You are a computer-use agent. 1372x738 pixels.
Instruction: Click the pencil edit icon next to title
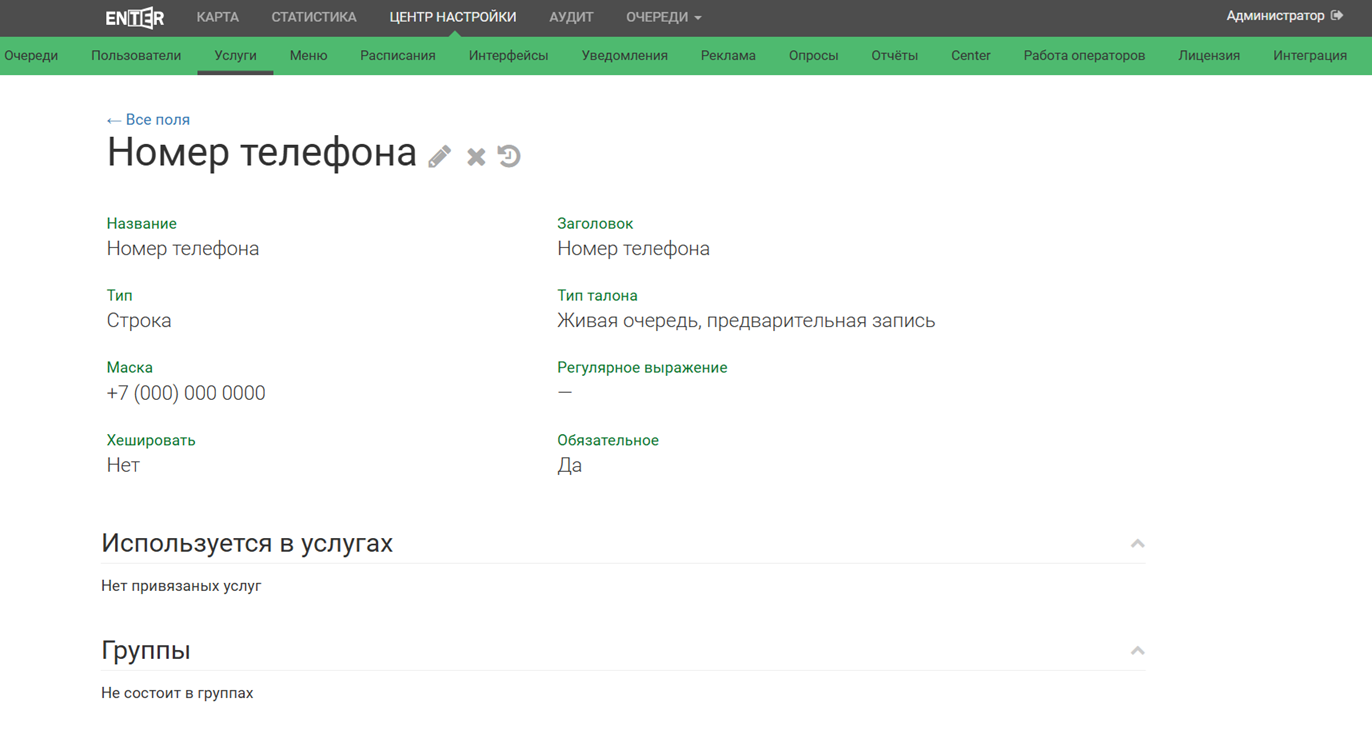point(440,156)
